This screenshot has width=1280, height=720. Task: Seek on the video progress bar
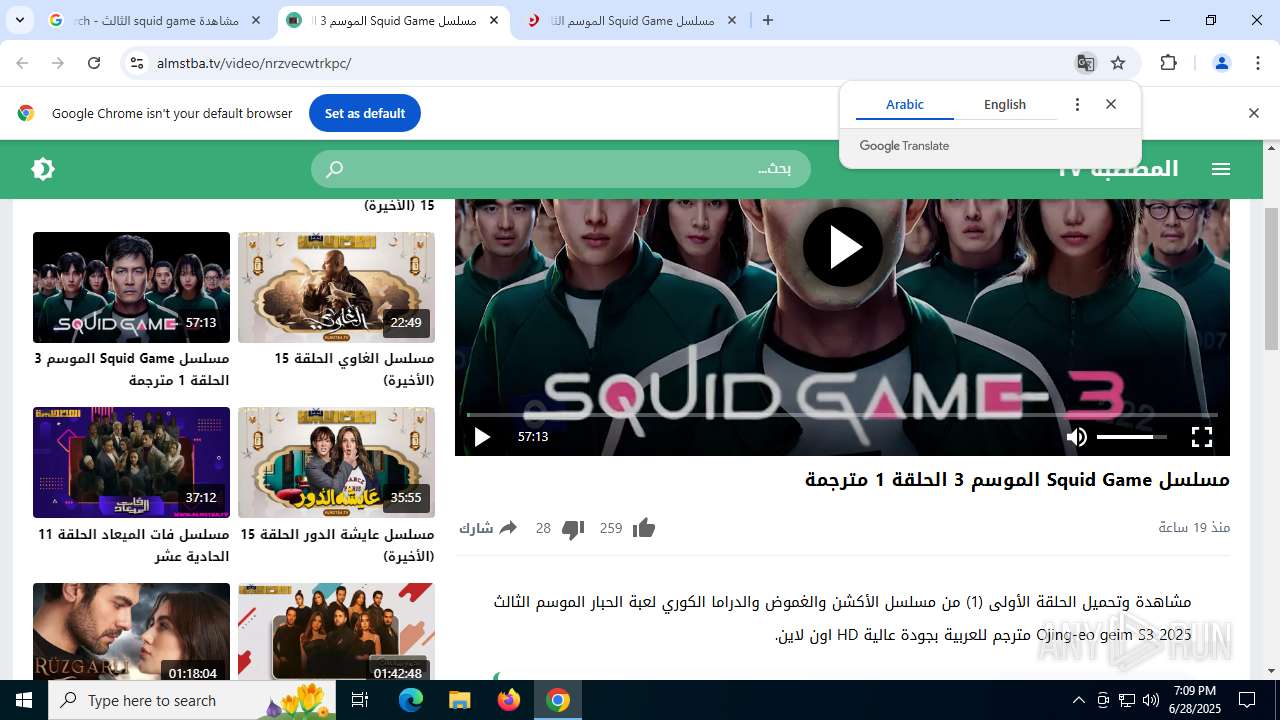pyautogui.click(x=842, y=414)
